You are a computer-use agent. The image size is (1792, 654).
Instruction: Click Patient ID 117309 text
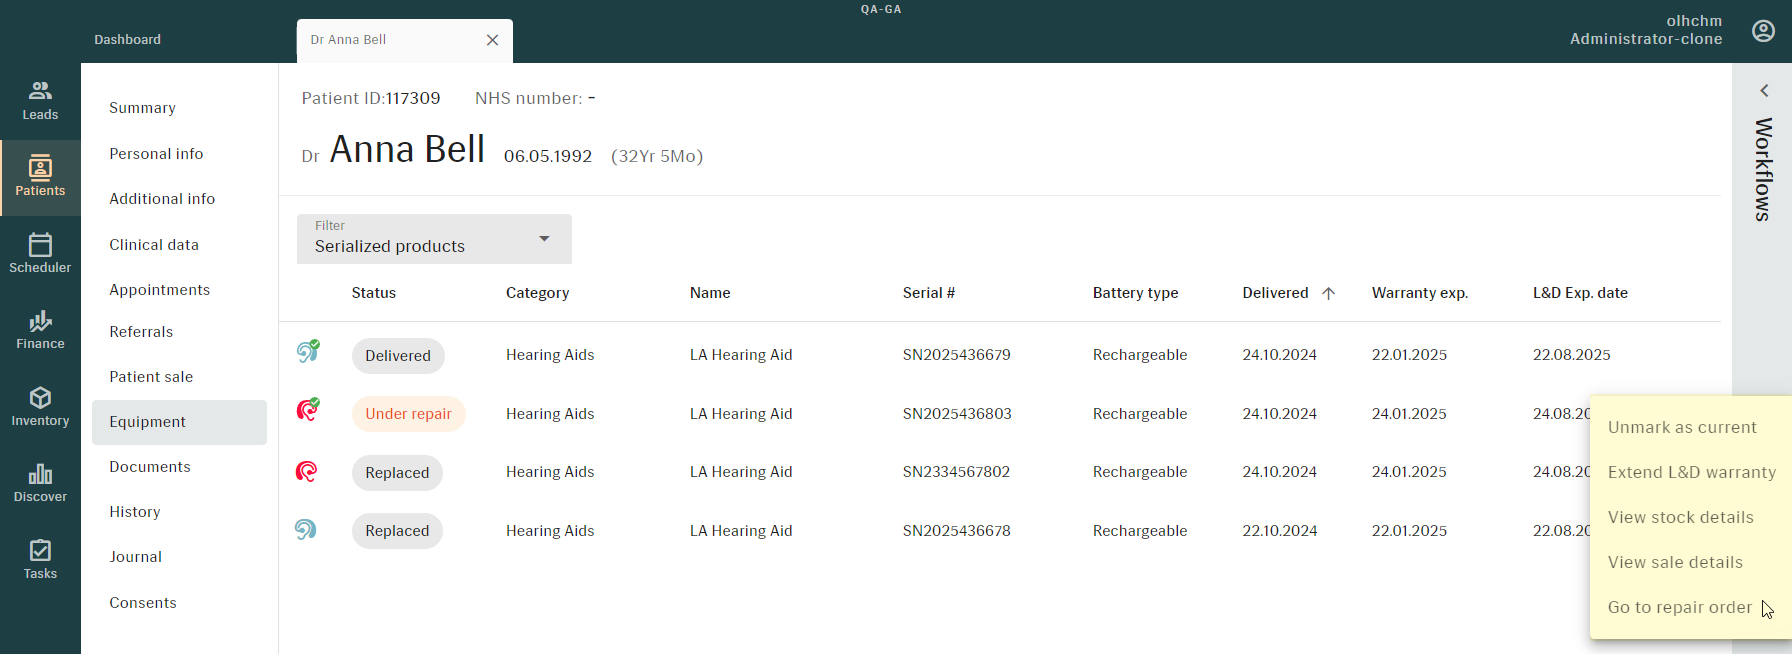pos(371,98)
